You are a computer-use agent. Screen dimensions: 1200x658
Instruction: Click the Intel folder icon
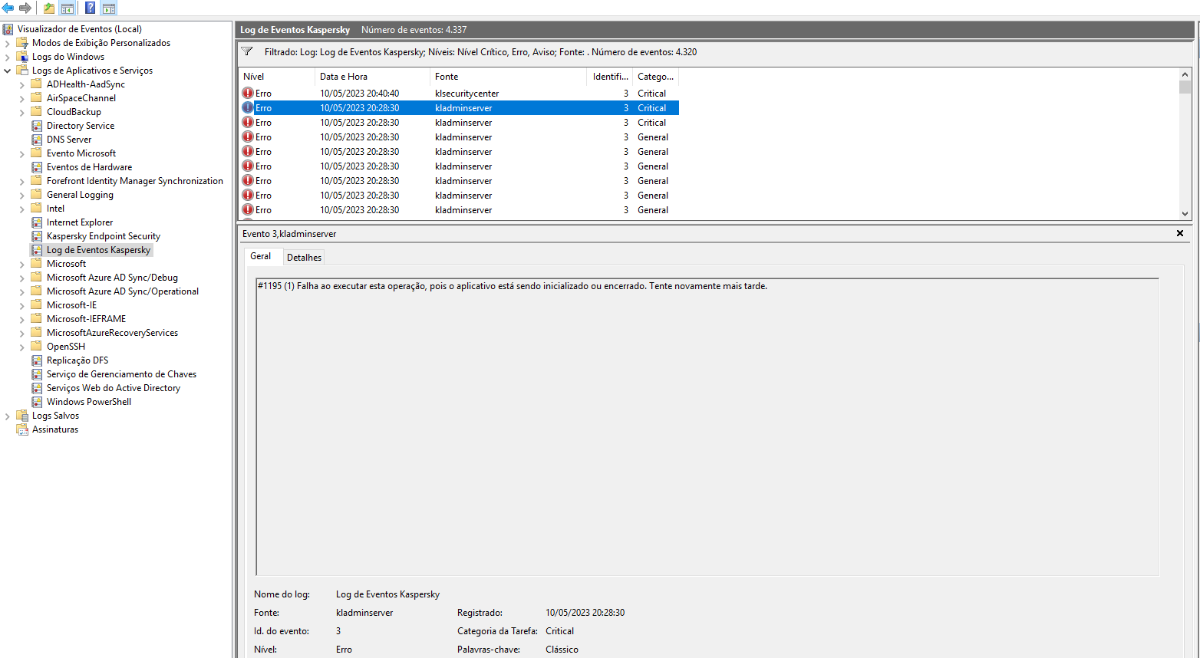[37, 209]
